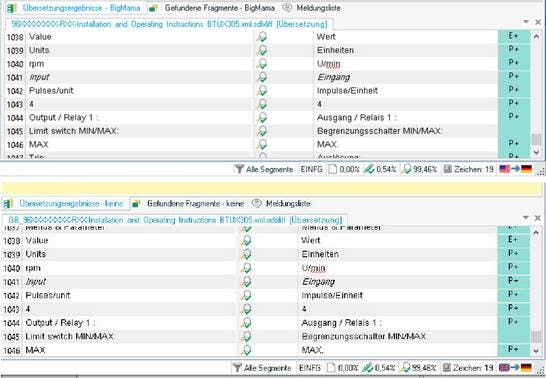Viewport: 546px width, 378px height.
Task: Switch to Übersetzungsergebnisse - BigMama tab
Action: click(74, 8)
